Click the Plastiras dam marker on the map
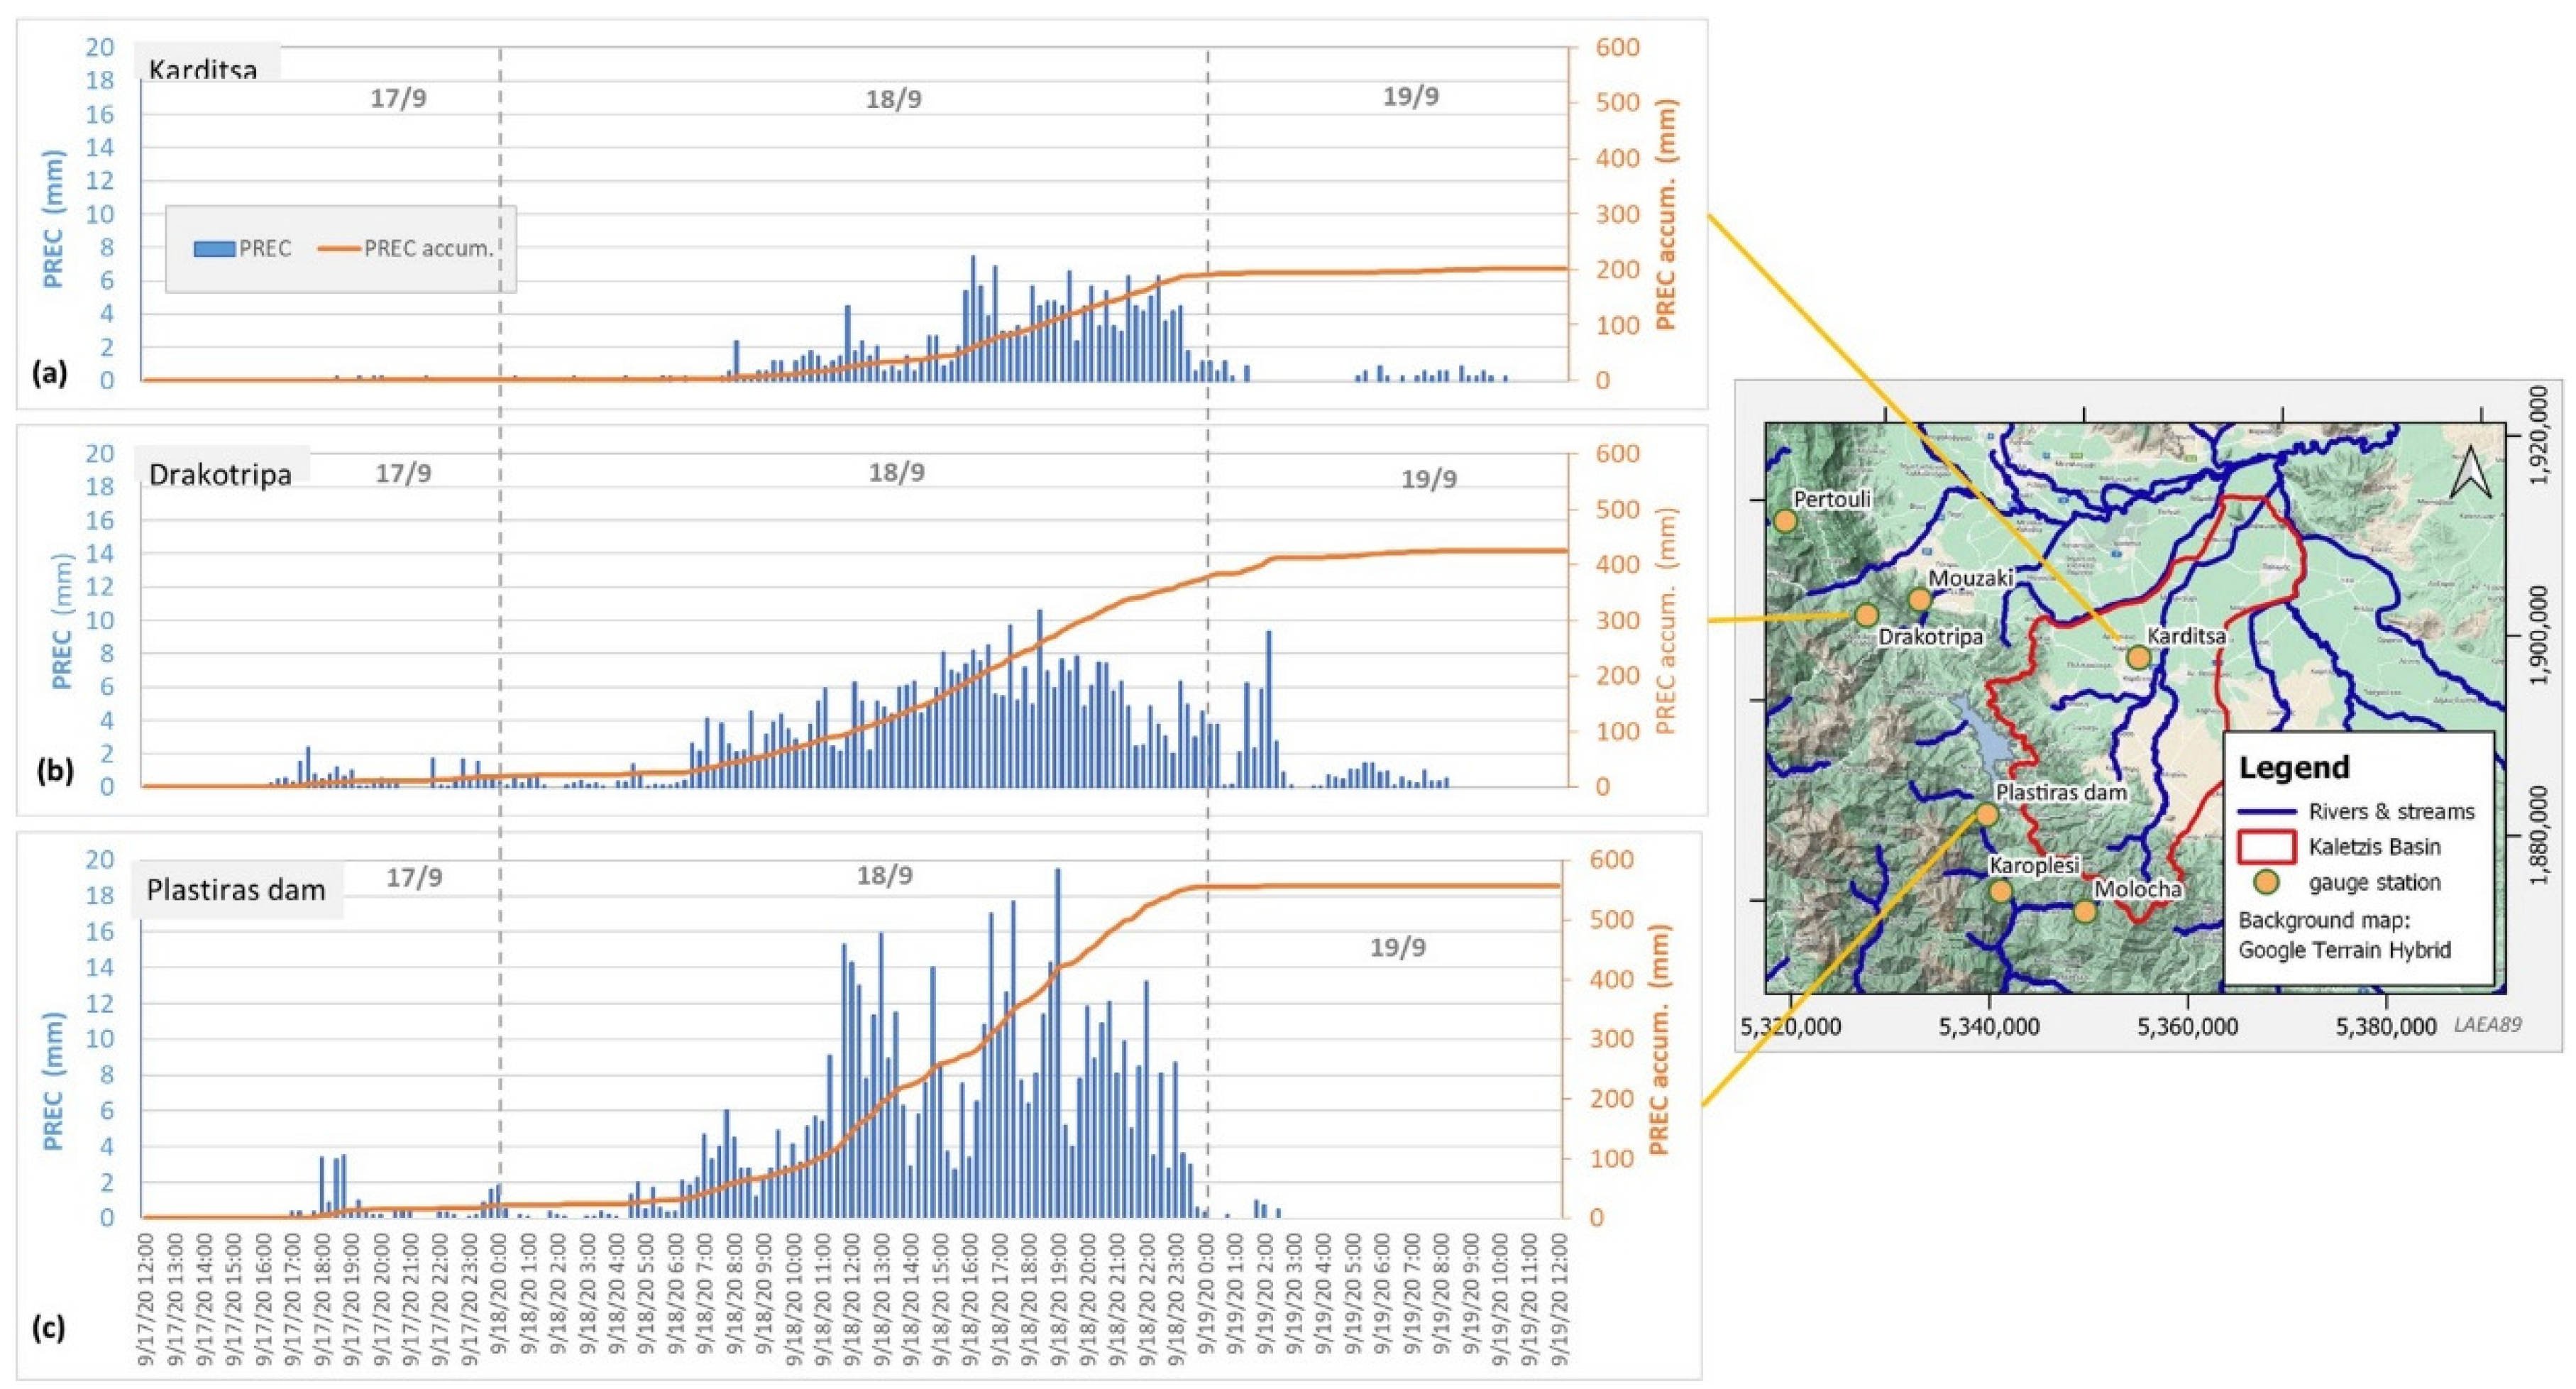This screenshot has height=1389, width=2576. coord(1987,815)
